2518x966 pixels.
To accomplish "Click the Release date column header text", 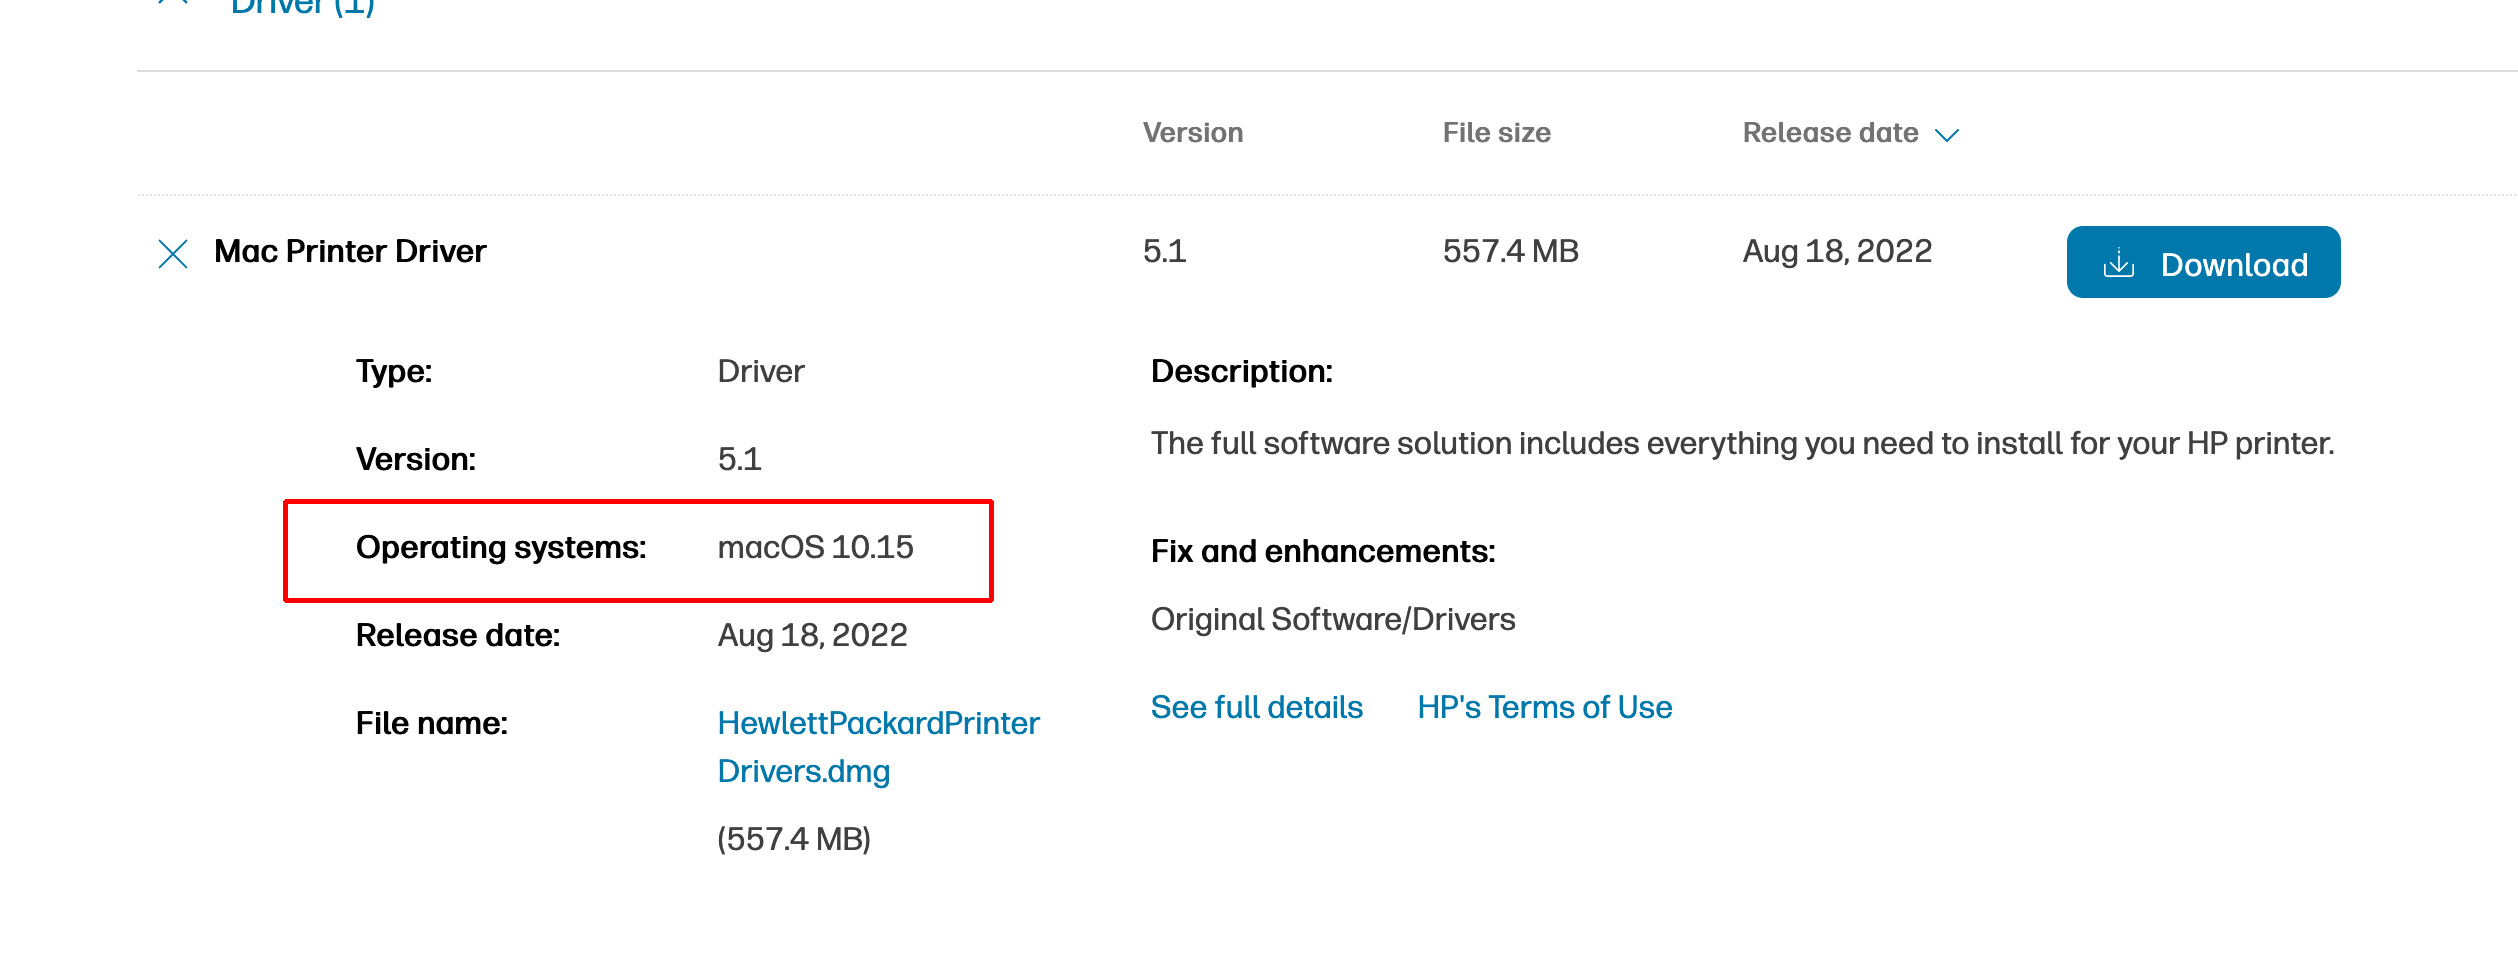I will (x=1830, y=133).
